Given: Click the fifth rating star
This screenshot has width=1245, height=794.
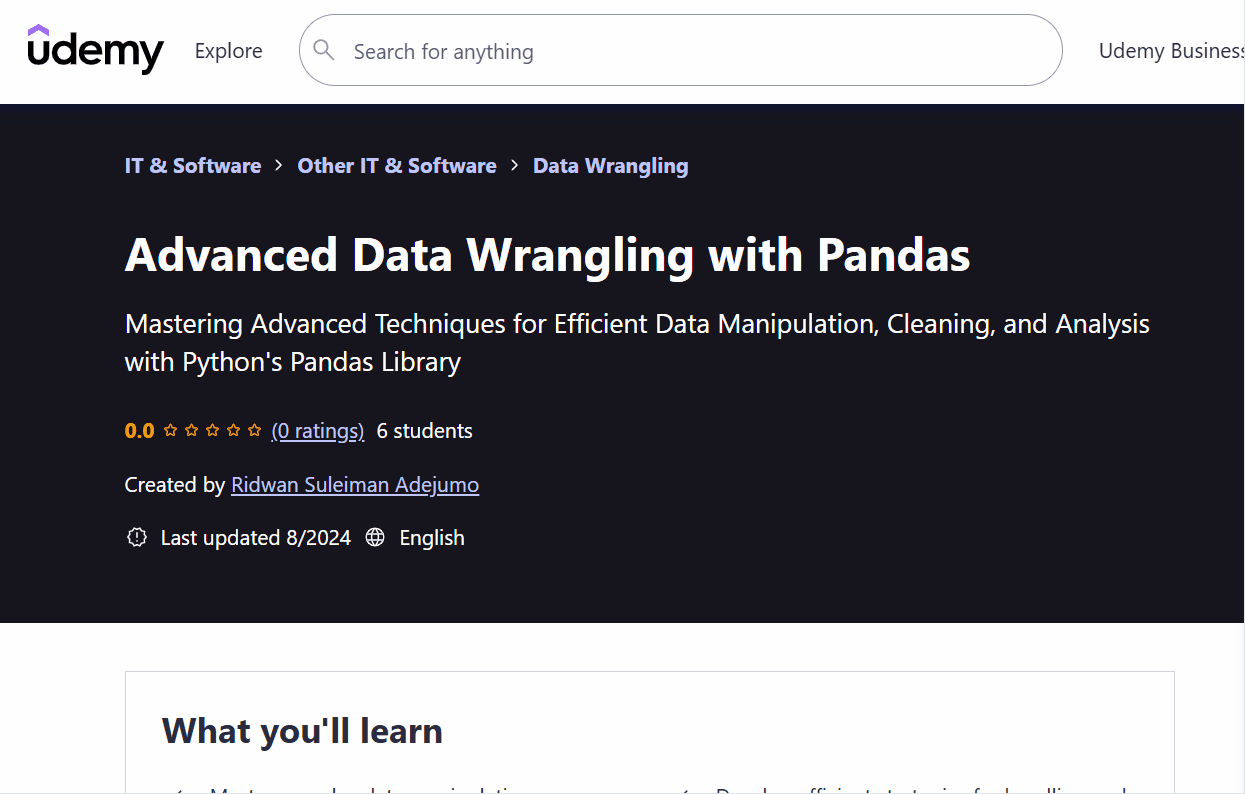Looking at the screenshot, I should coord(254,431).
